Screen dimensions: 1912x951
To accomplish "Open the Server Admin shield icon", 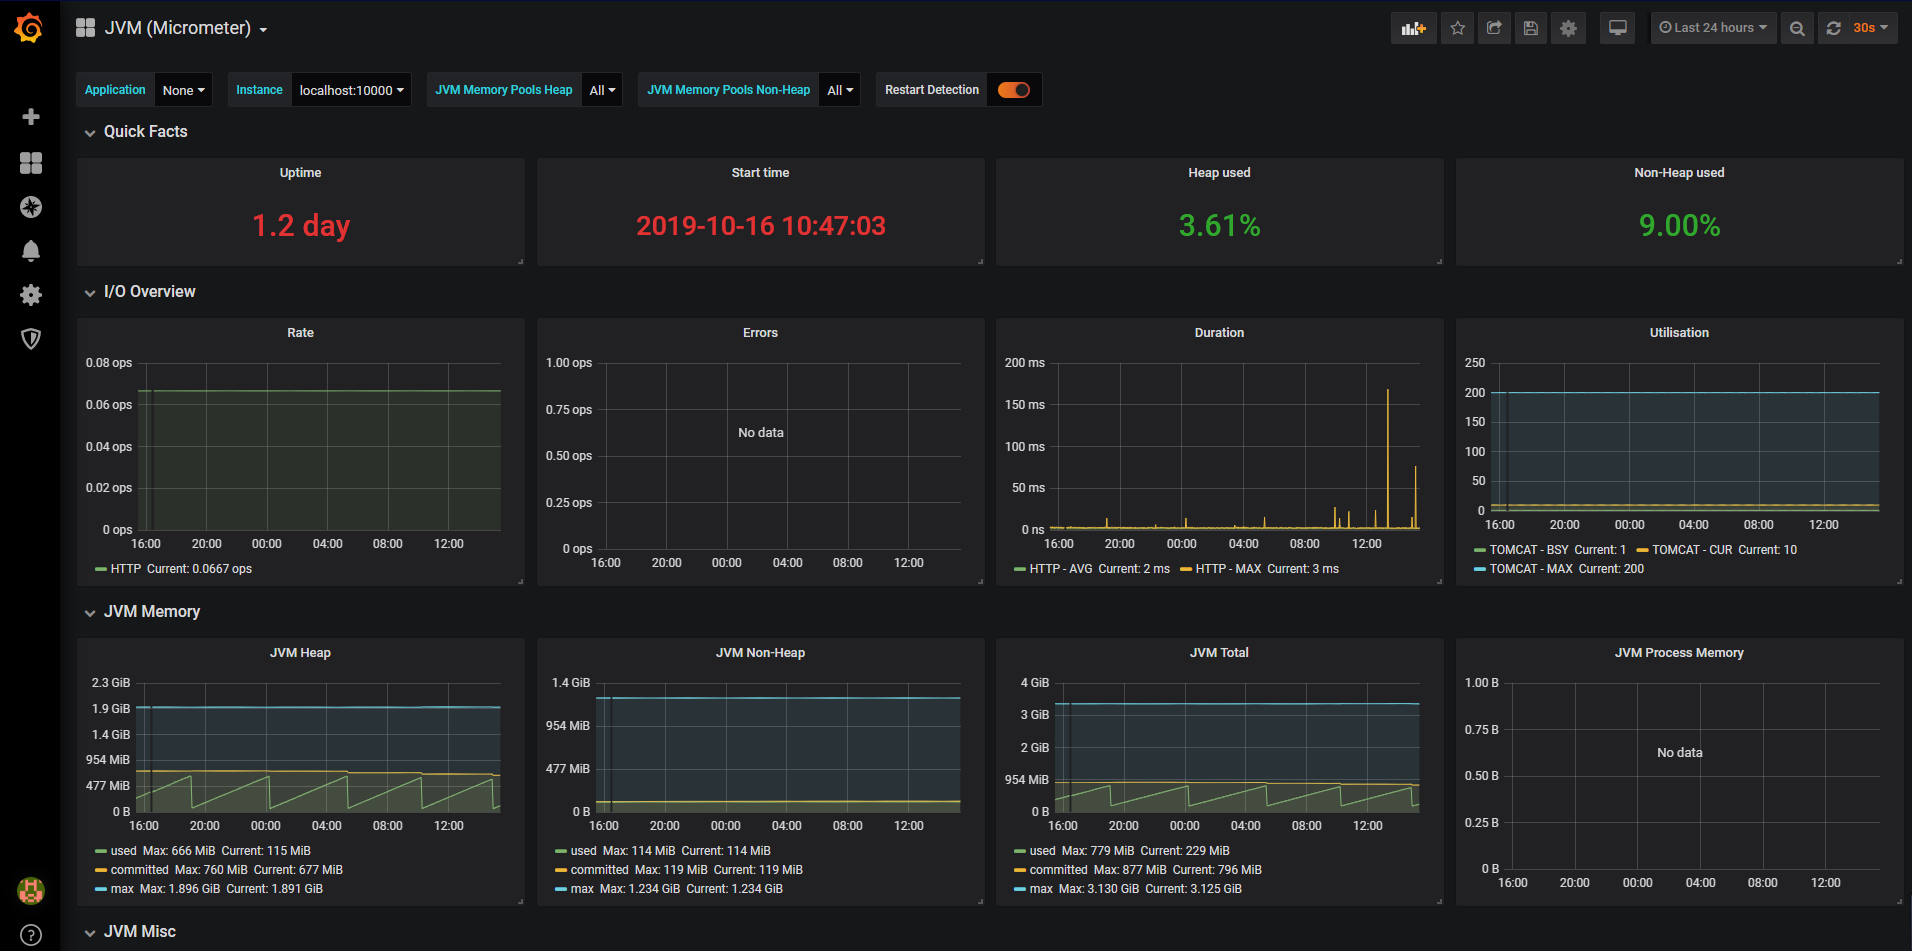I will pyautogui.click(x=31, y=339).
